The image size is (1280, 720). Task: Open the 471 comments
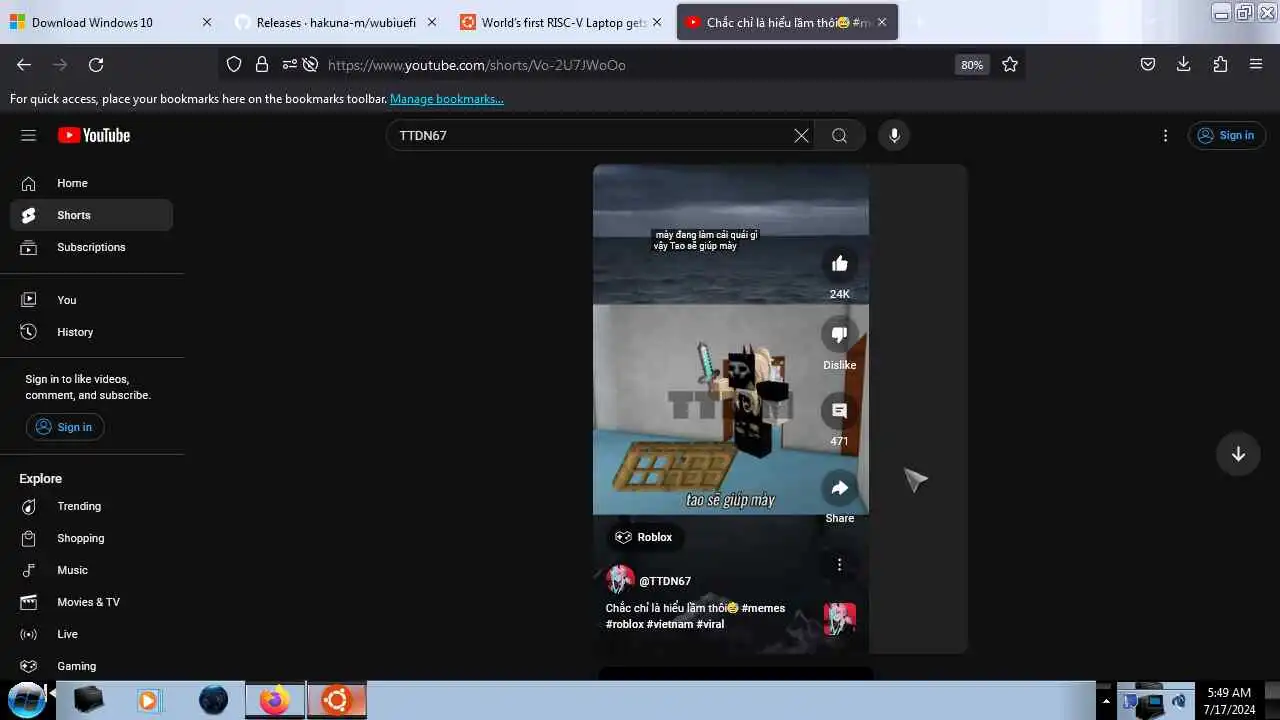[x=839, y=411]
